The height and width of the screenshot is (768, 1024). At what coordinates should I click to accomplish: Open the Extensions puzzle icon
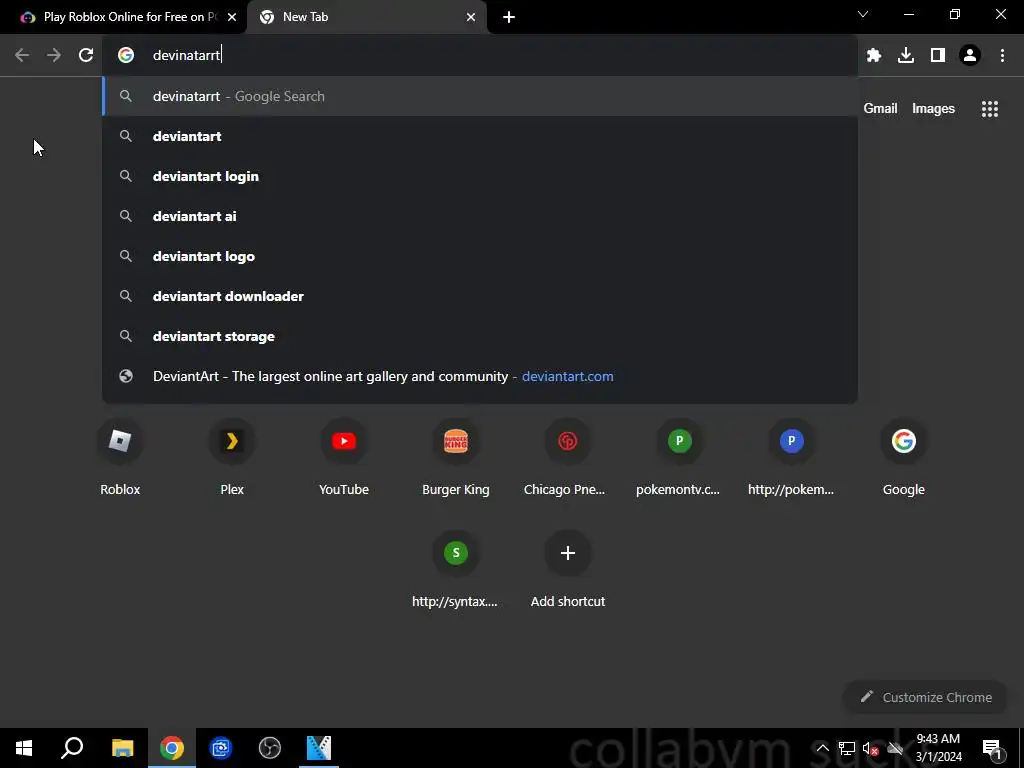click(x=874, y=55)
